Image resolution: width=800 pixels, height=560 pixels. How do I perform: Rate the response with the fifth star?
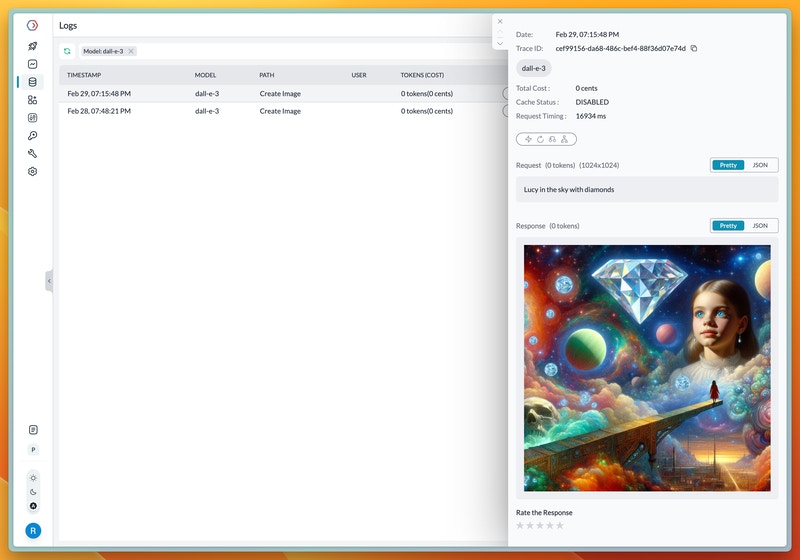(x=560, y=525)
